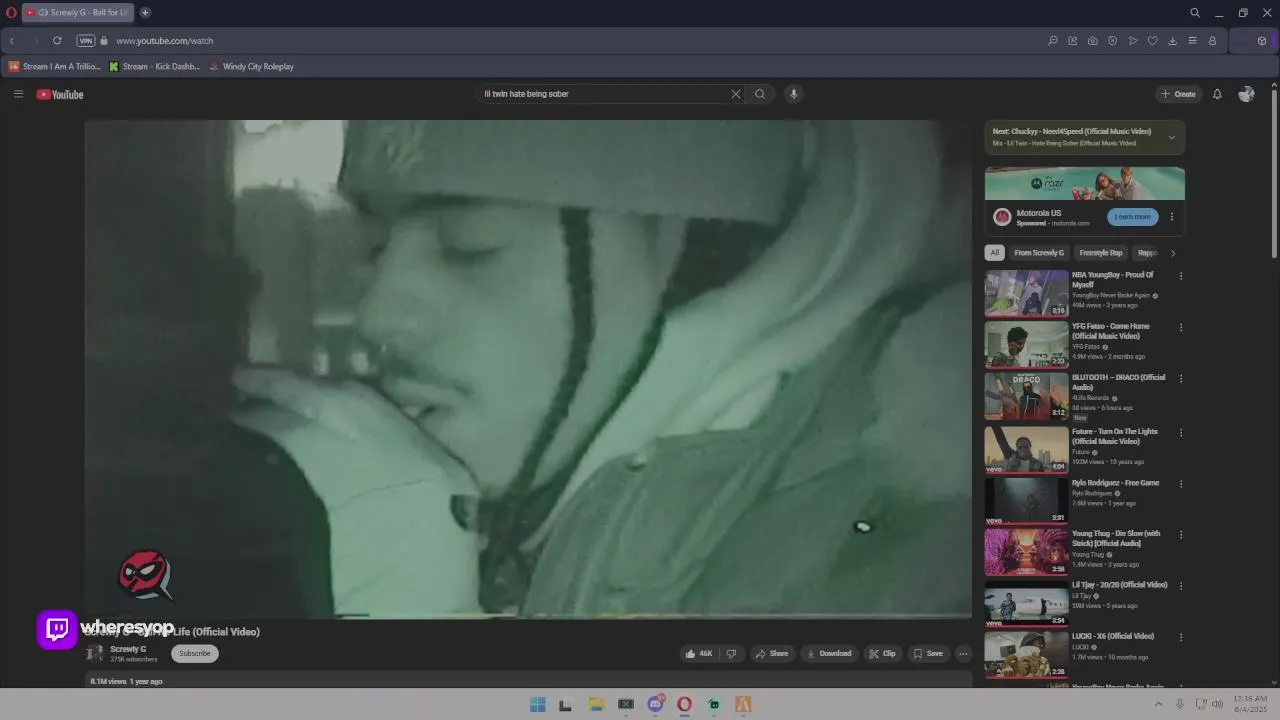Image resolution: width=1280 pixels, height=720 pixels.
Task: Select the All filter chip
Action: [x=994, y=253]
